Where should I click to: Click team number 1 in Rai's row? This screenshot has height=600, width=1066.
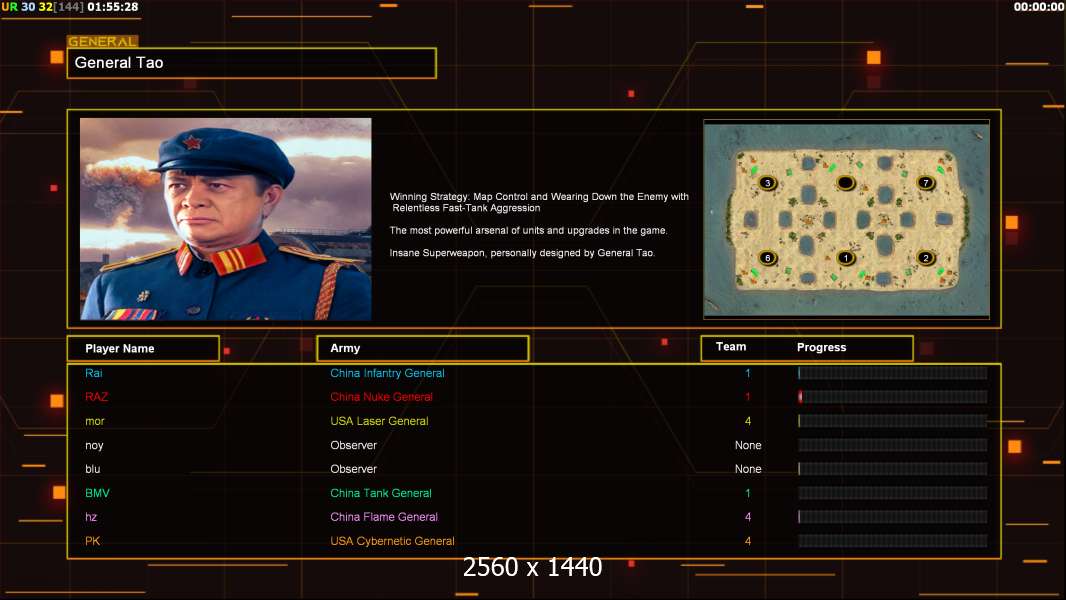click(x=748, y=373)
